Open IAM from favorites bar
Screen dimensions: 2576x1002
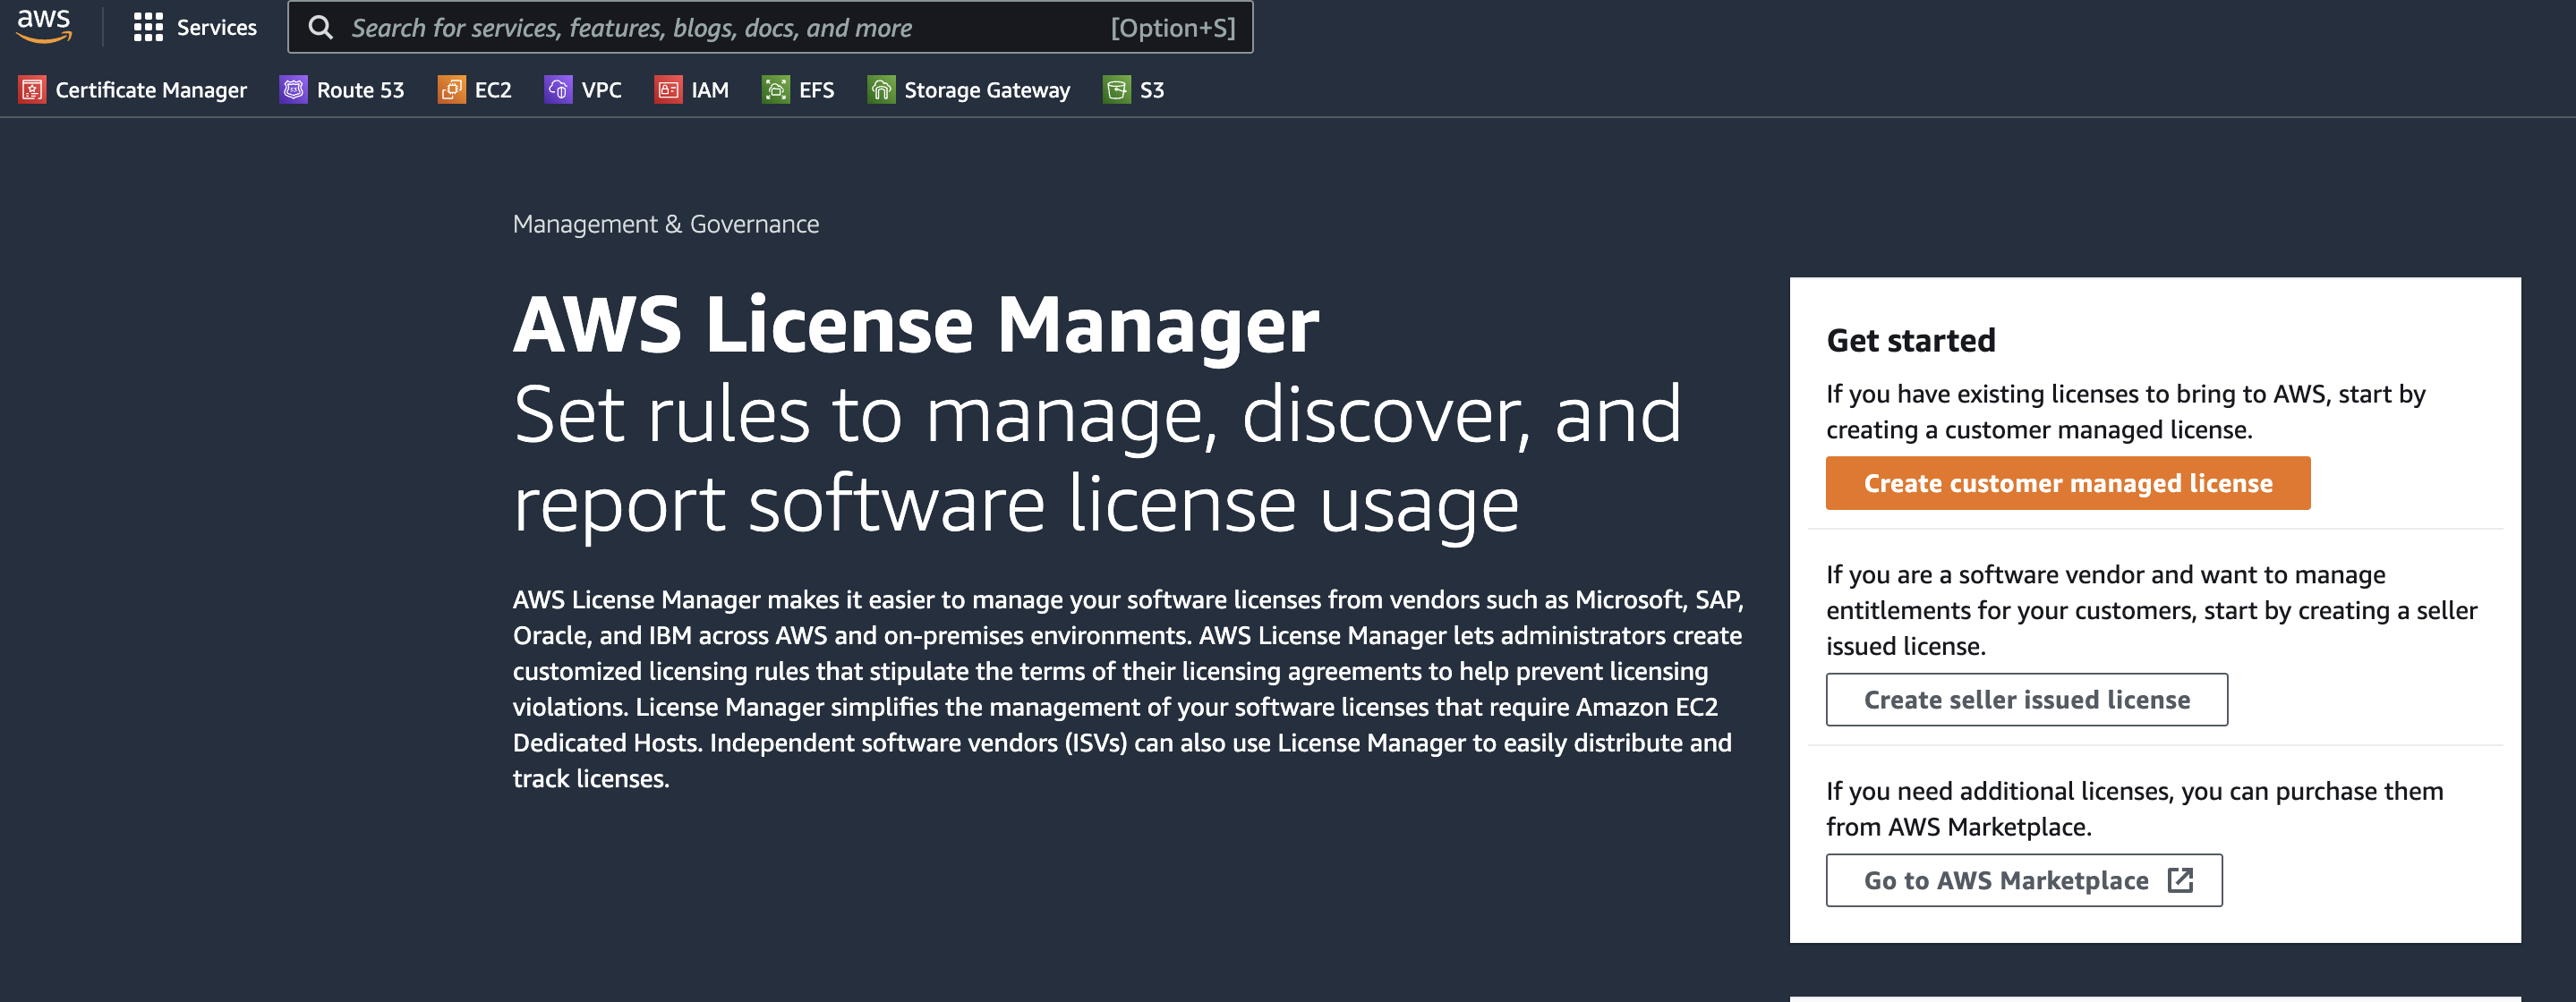(710, 90)
